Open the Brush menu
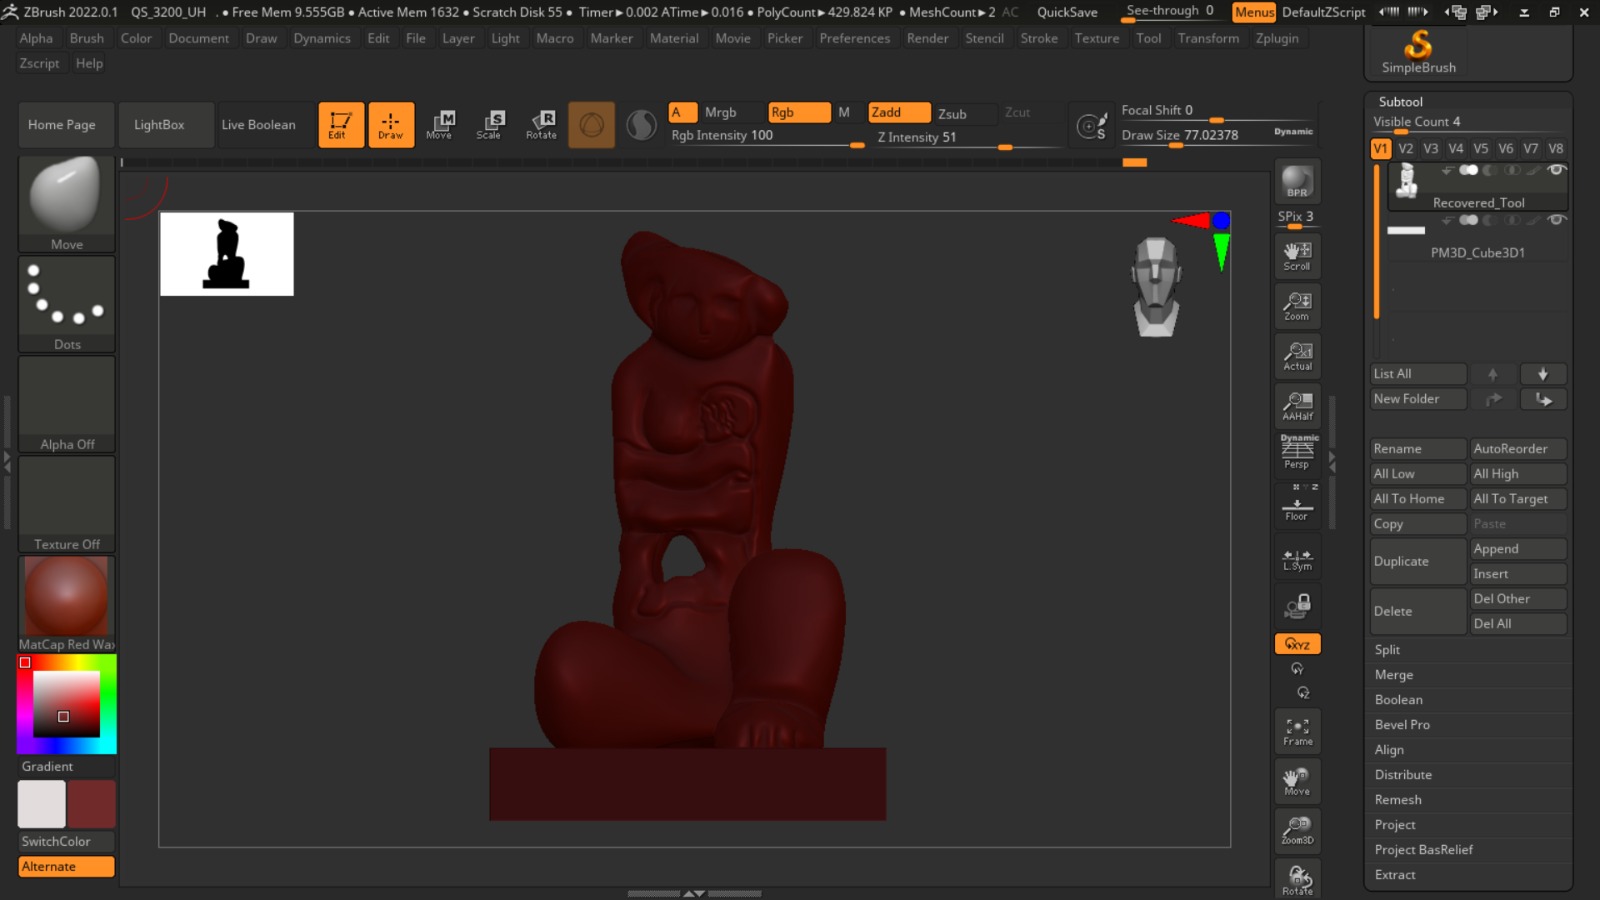 tap(87, 38)
